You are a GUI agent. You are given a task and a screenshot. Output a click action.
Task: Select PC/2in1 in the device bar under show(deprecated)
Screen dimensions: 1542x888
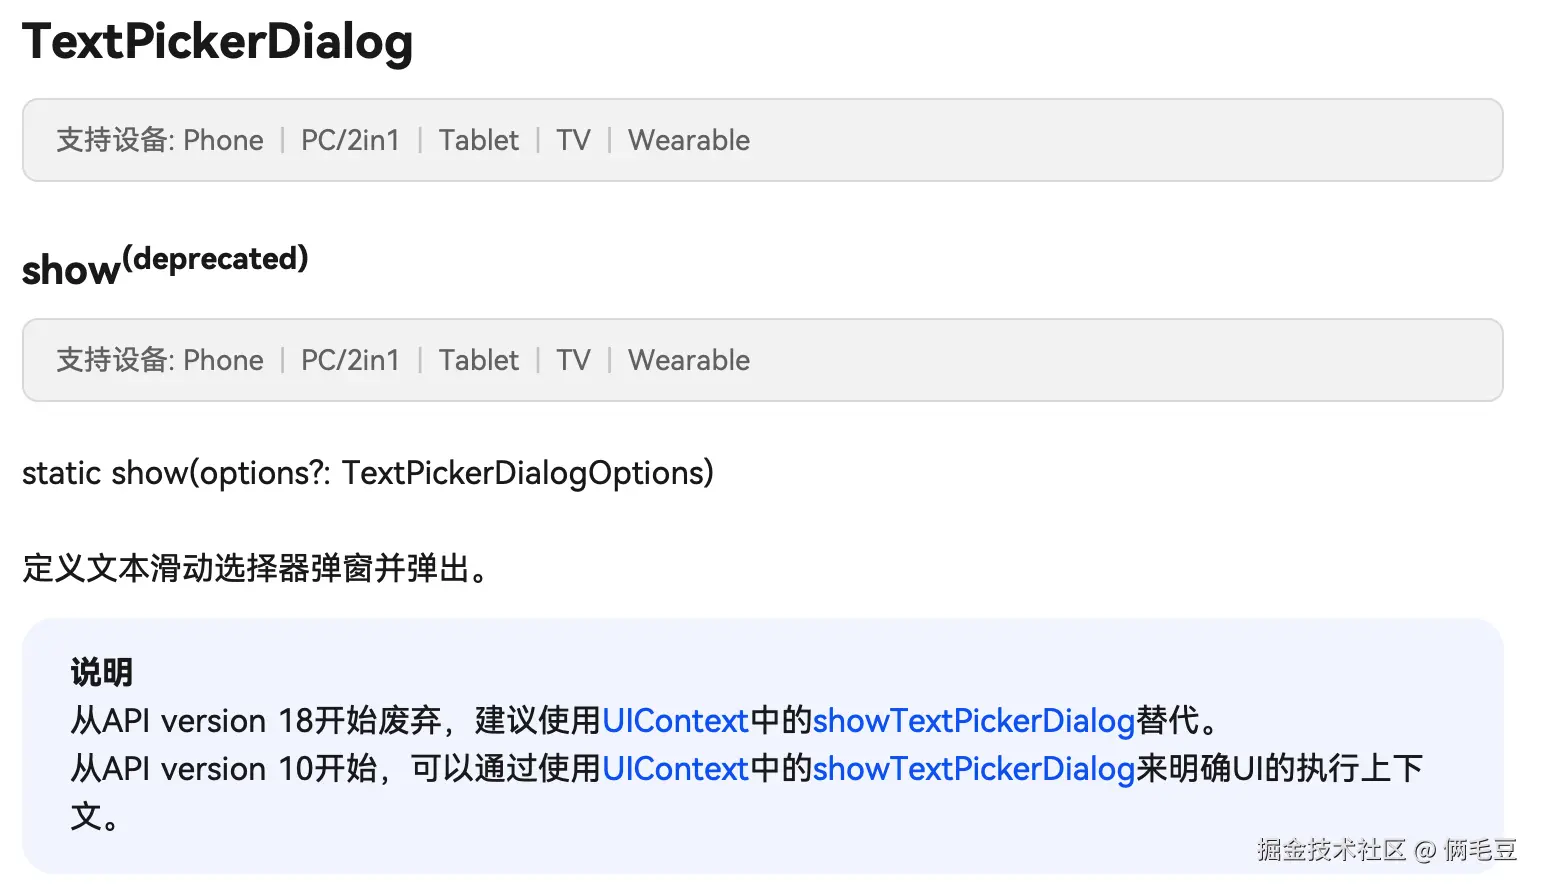point(350,360)
